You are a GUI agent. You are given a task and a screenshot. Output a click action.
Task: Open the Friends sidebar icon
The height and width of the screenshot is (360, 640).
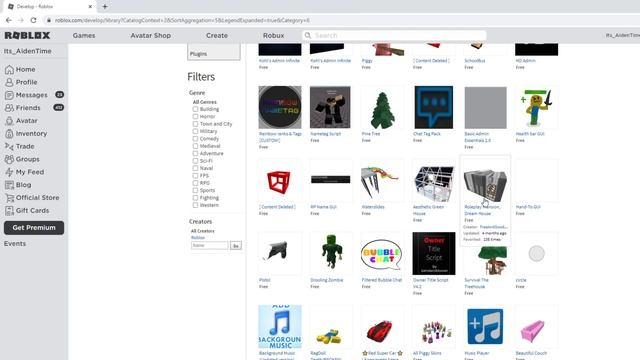click(x=9, y=108)
